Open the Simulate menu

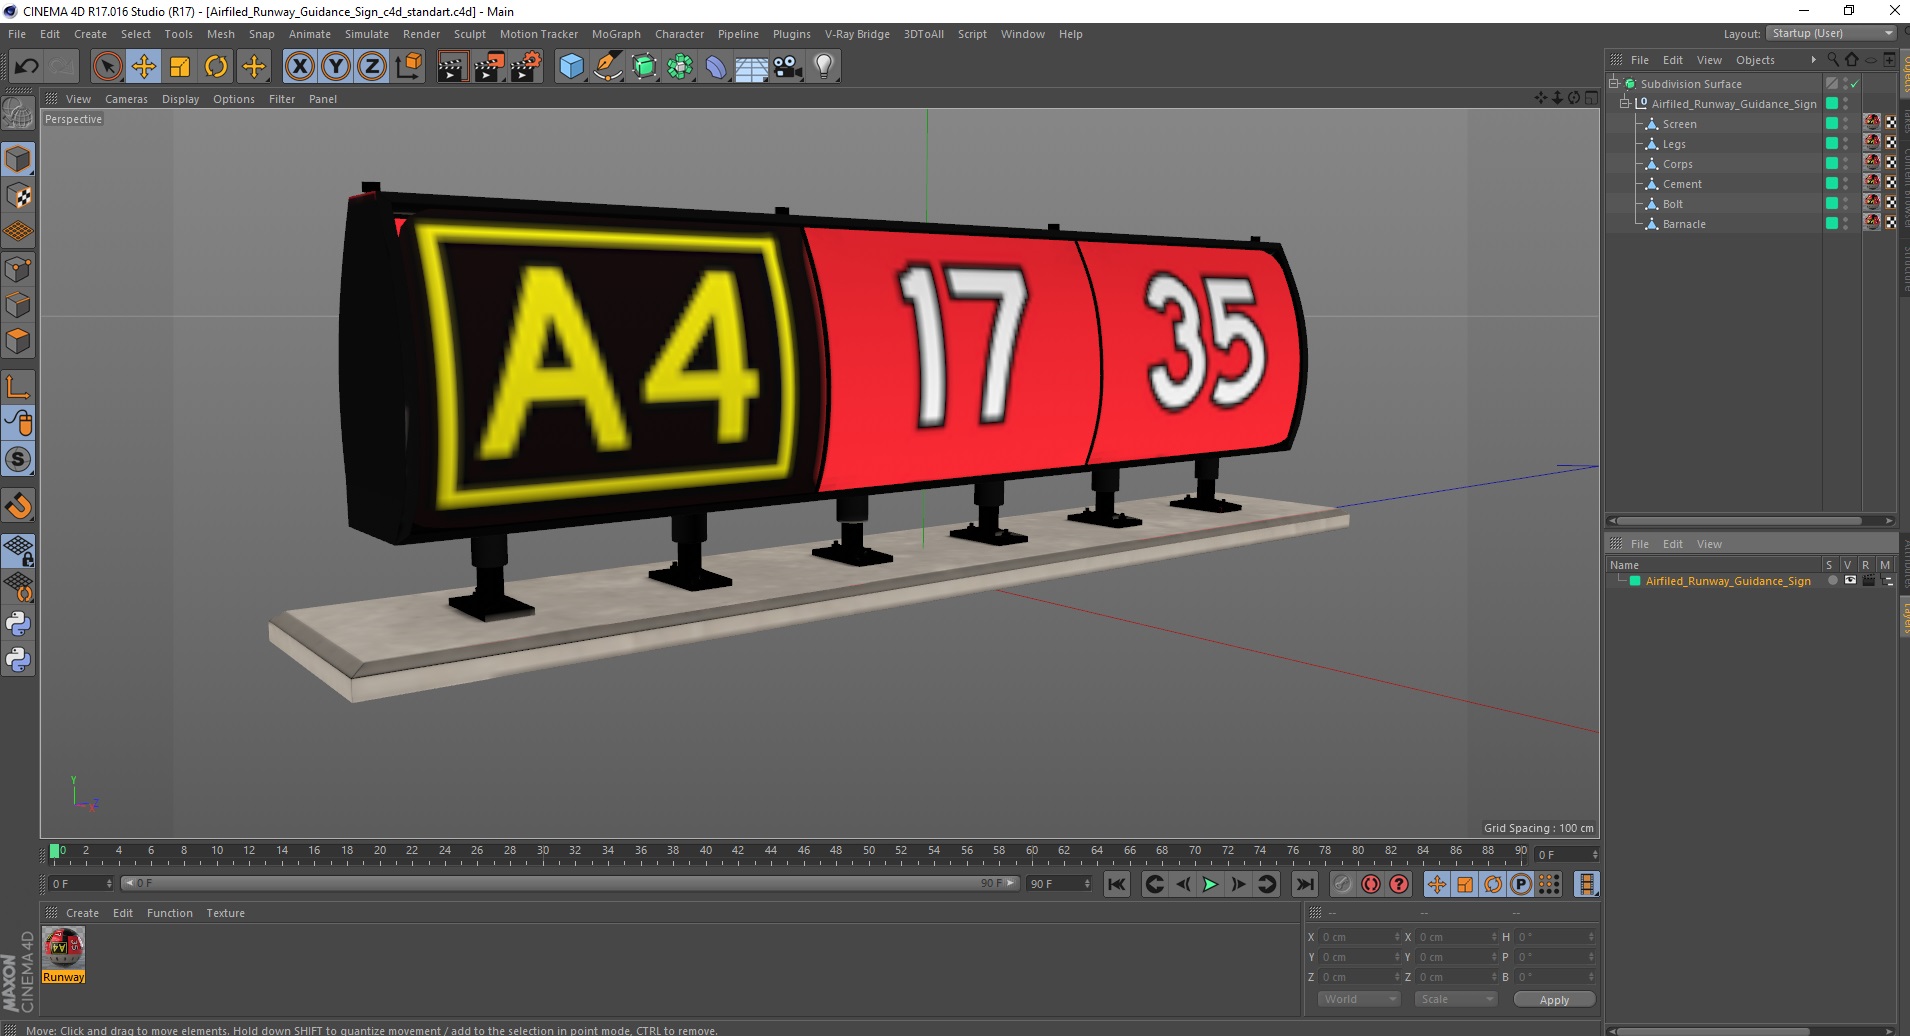[x=367, y=34]
